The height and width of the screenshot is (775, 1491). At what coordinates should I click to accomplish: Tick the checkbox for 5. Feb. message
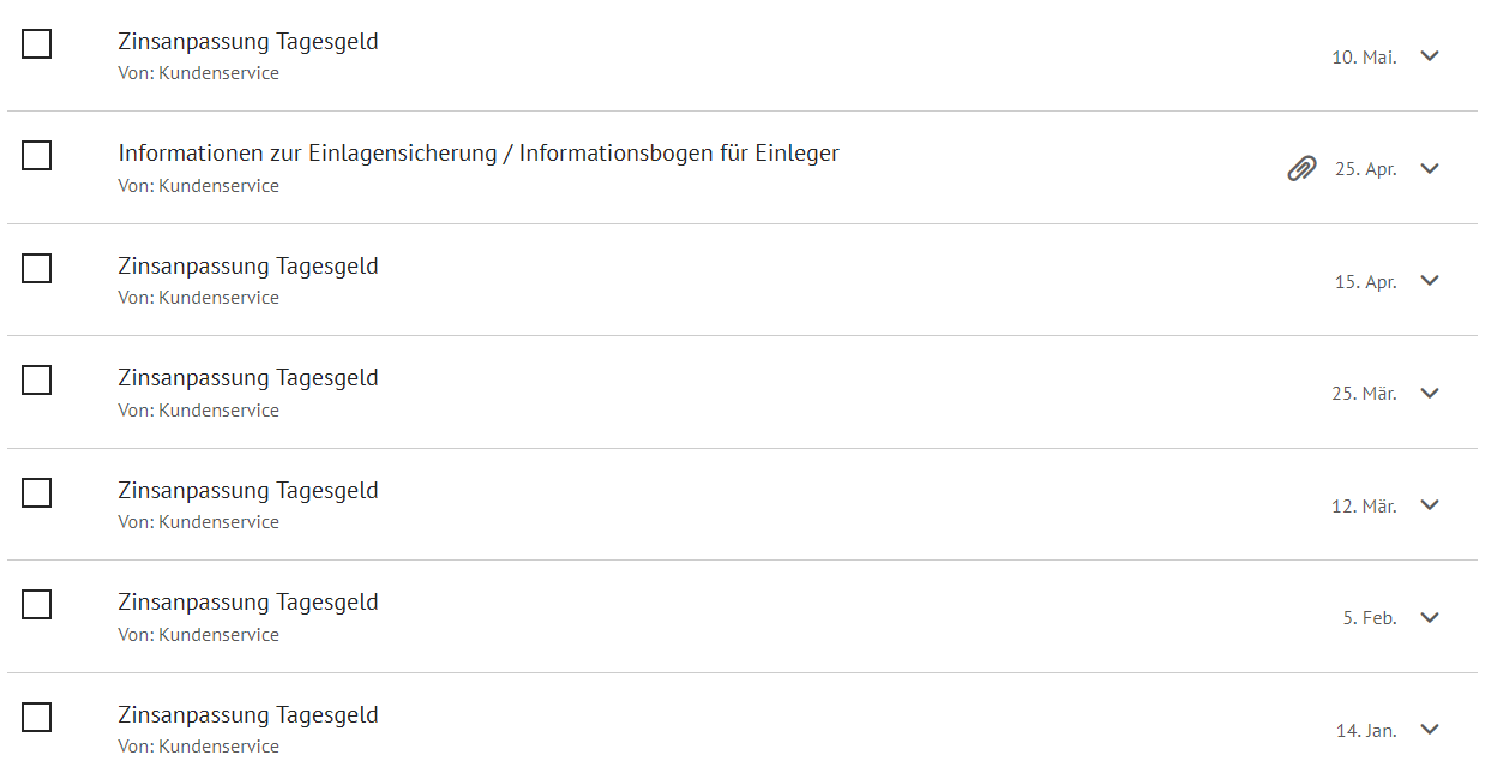37,605
